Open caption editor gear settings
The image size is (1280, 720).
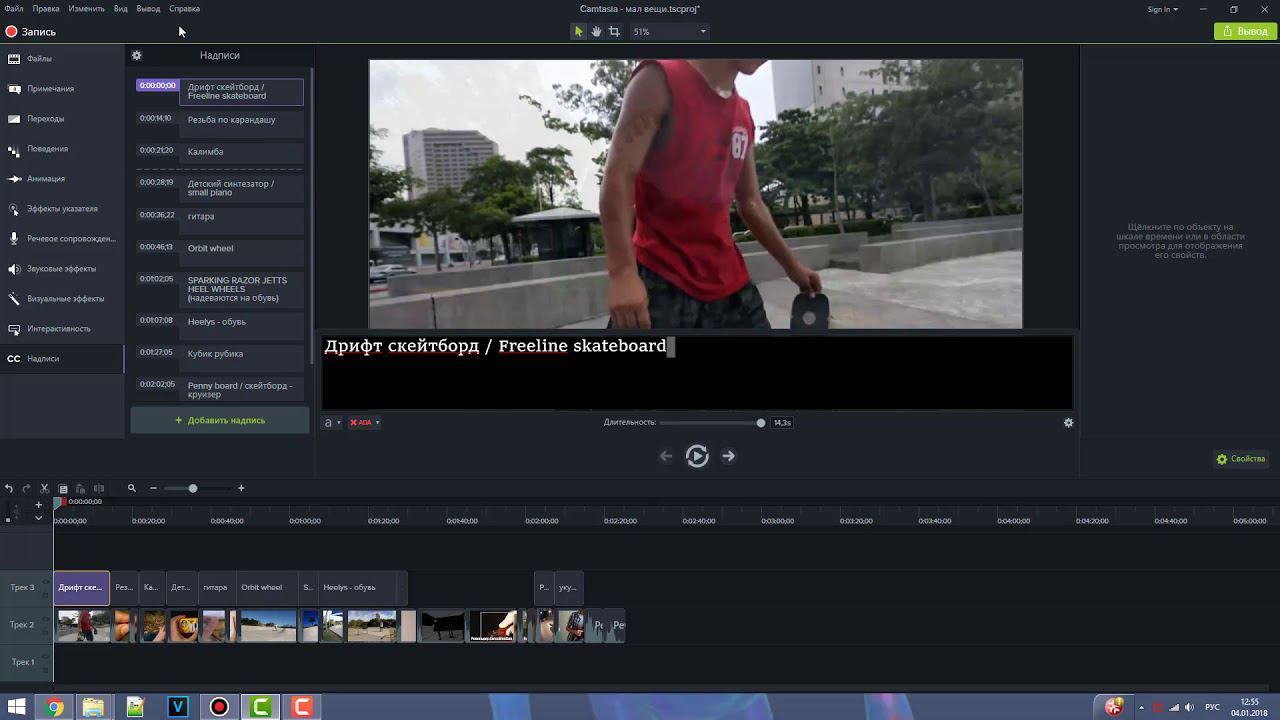pos(1068,423)
